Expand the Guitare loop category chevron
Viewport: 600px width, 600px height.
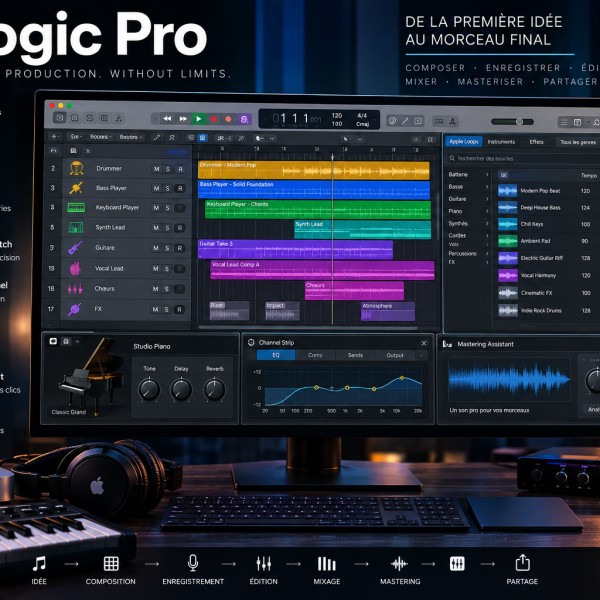pos(487,199)
